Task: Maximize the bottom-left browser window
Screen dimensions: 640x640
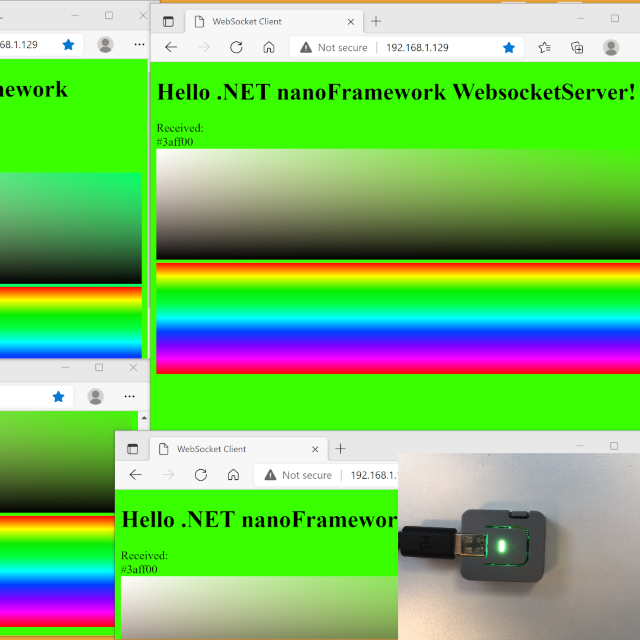Action: point(99,367)
